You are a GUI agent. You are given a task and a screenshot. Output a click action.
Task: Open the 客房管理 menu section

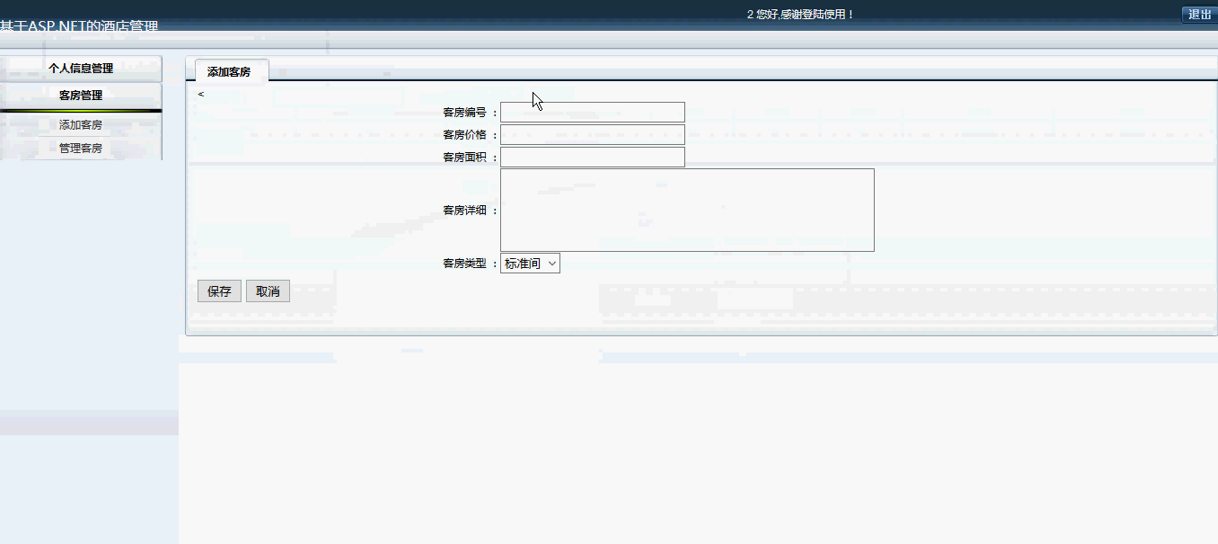click(x=81, y=96)
